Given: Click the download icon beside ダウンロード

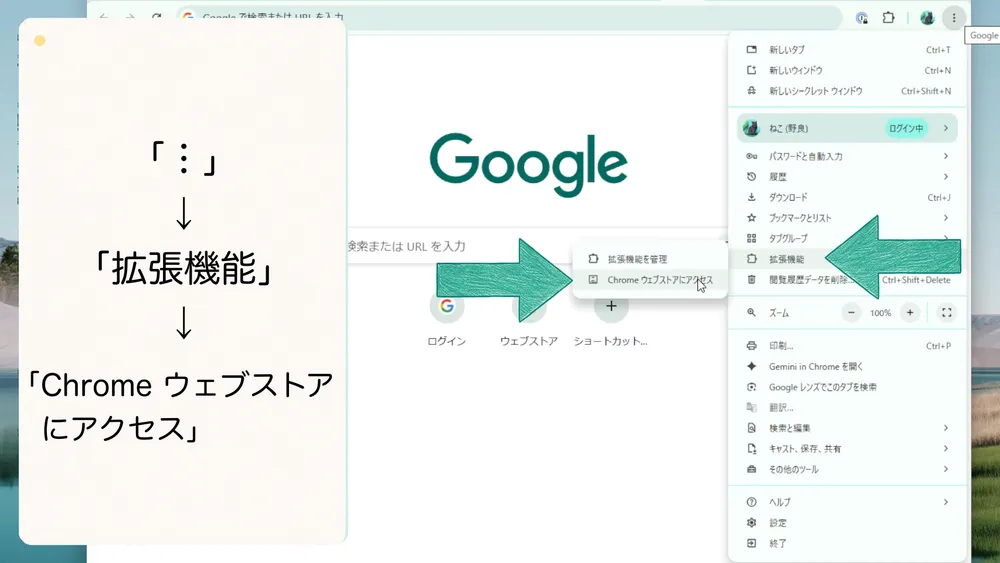Looking at the screenshot, I should click(751, 197).
